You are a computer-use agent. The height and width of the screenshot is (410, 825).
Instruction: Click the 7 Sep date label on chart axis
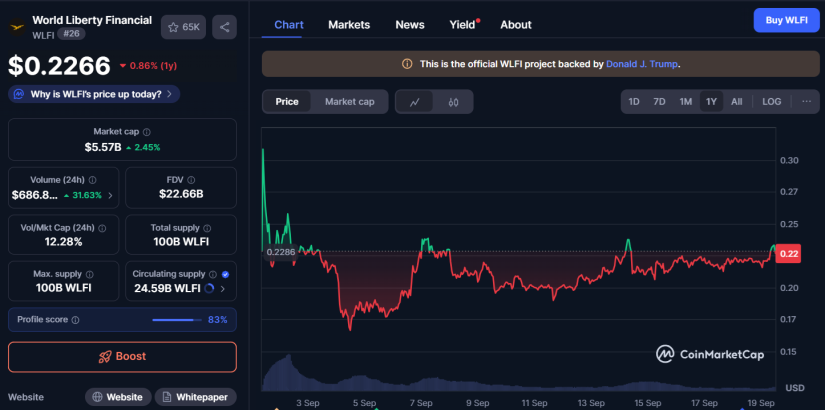click(x=421, y=403)
